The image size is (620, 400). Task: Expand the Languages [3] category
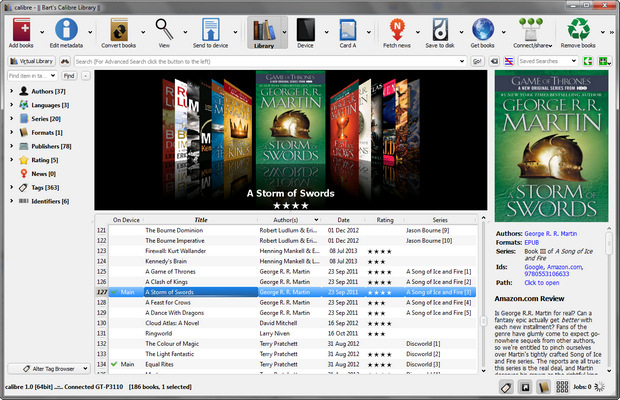click(11, 105)
